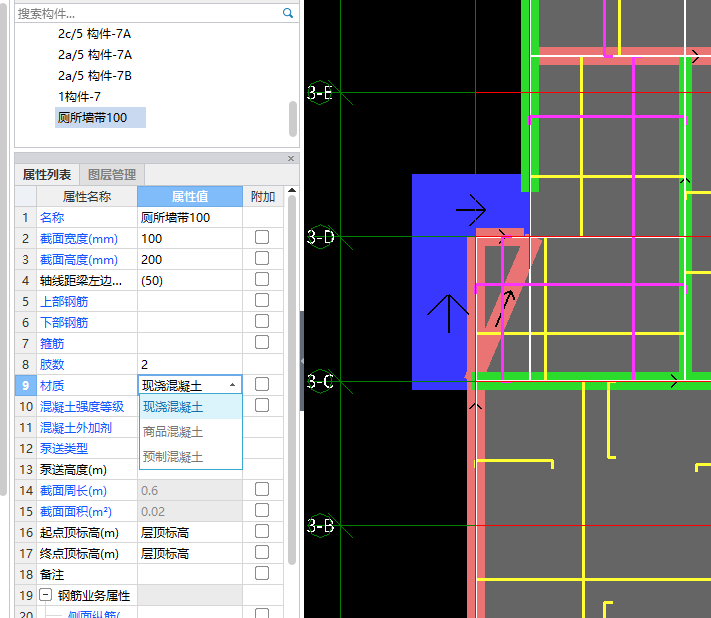Viewport: 711px width, 618px height.
Task: Toggle 附加 checkbox for 材质
Action: [262, 384]
